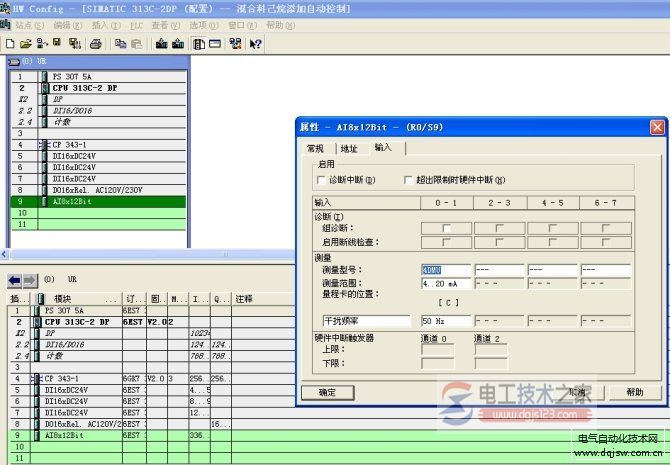The height and width of the screenshot is (465, 670).
Task: Switch to the 常规 tab
Action: (x=315, y=149)
